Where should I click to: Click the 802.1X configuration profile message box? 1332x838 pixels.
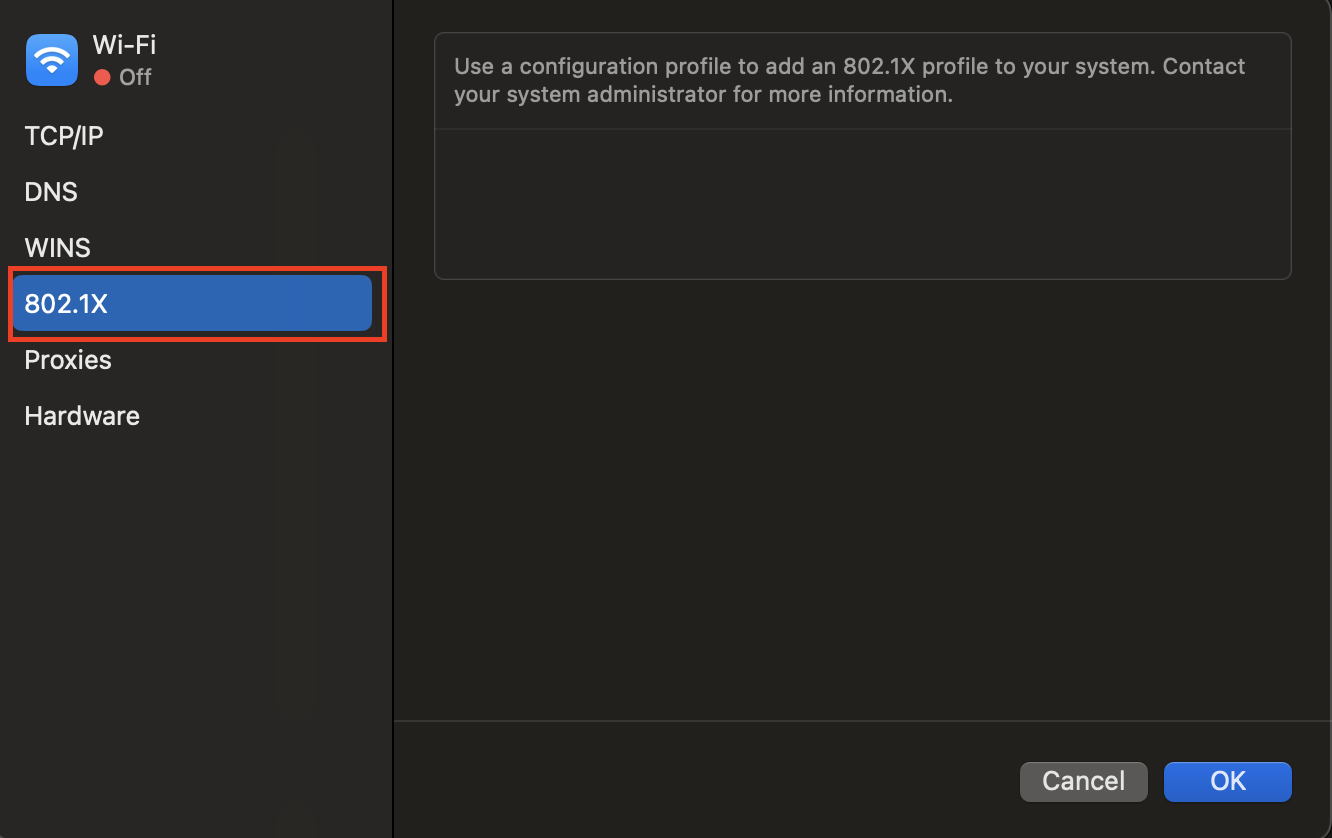point(862,80)
